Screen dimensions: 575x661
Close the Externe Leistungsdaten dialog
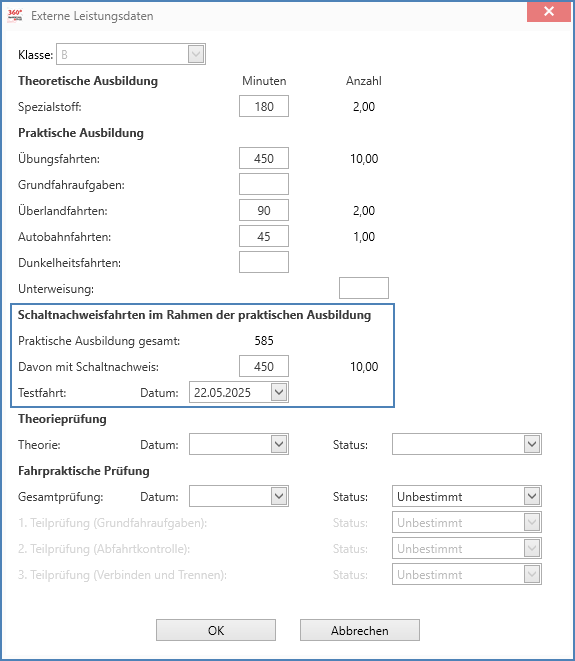pyautogui.click(x=548, y=11)
